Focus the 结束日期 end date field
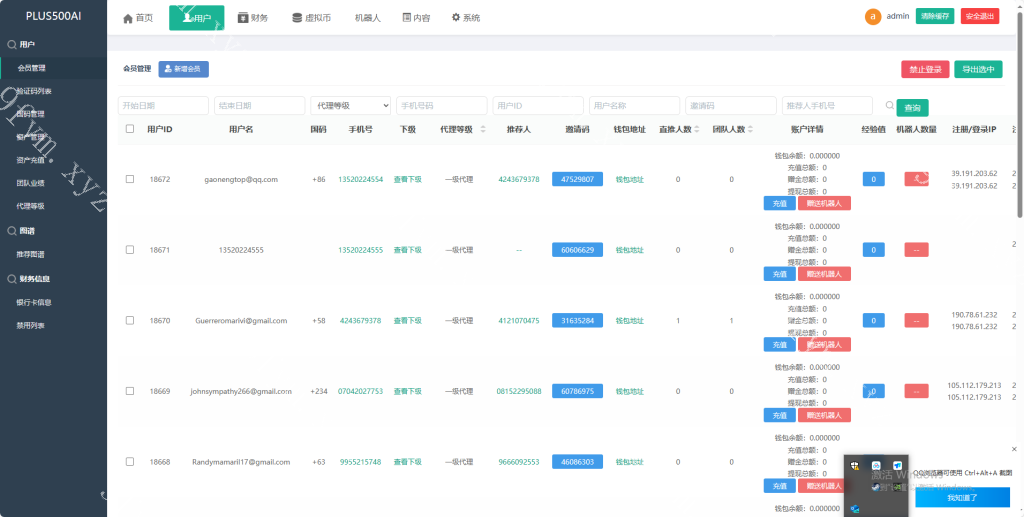Screen dimensions: 1024x517 click(x=260, y=105)
